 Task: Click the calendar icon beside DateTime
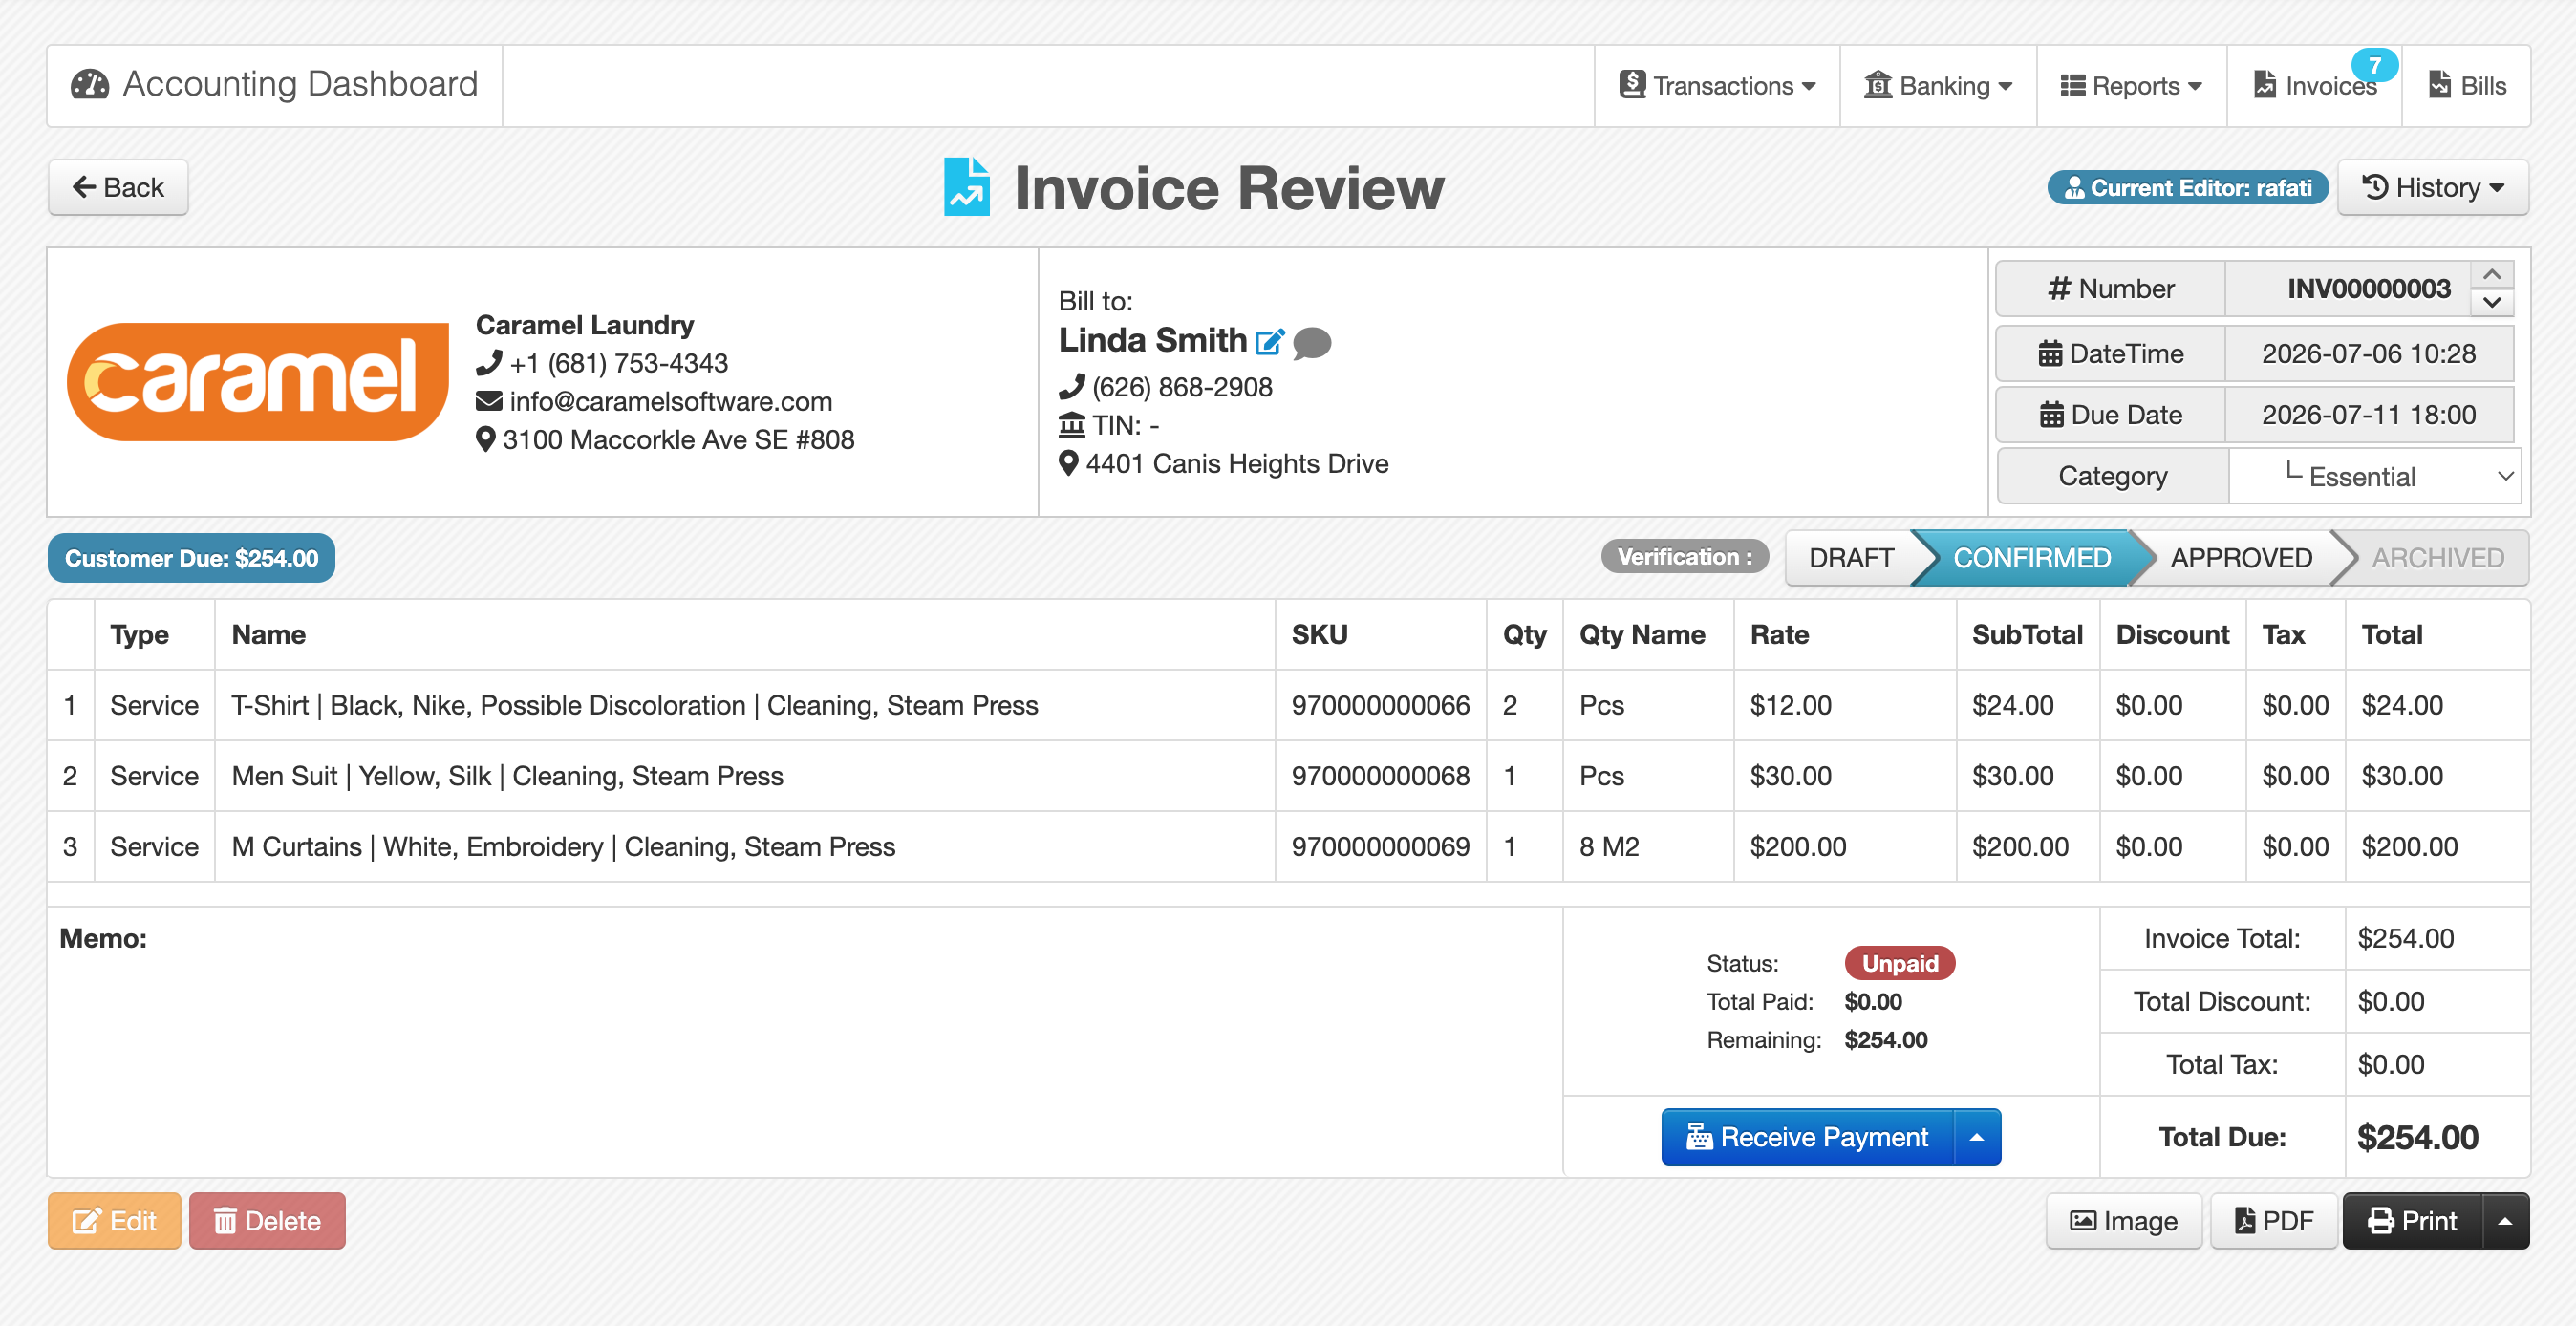tap(2050, 354)
